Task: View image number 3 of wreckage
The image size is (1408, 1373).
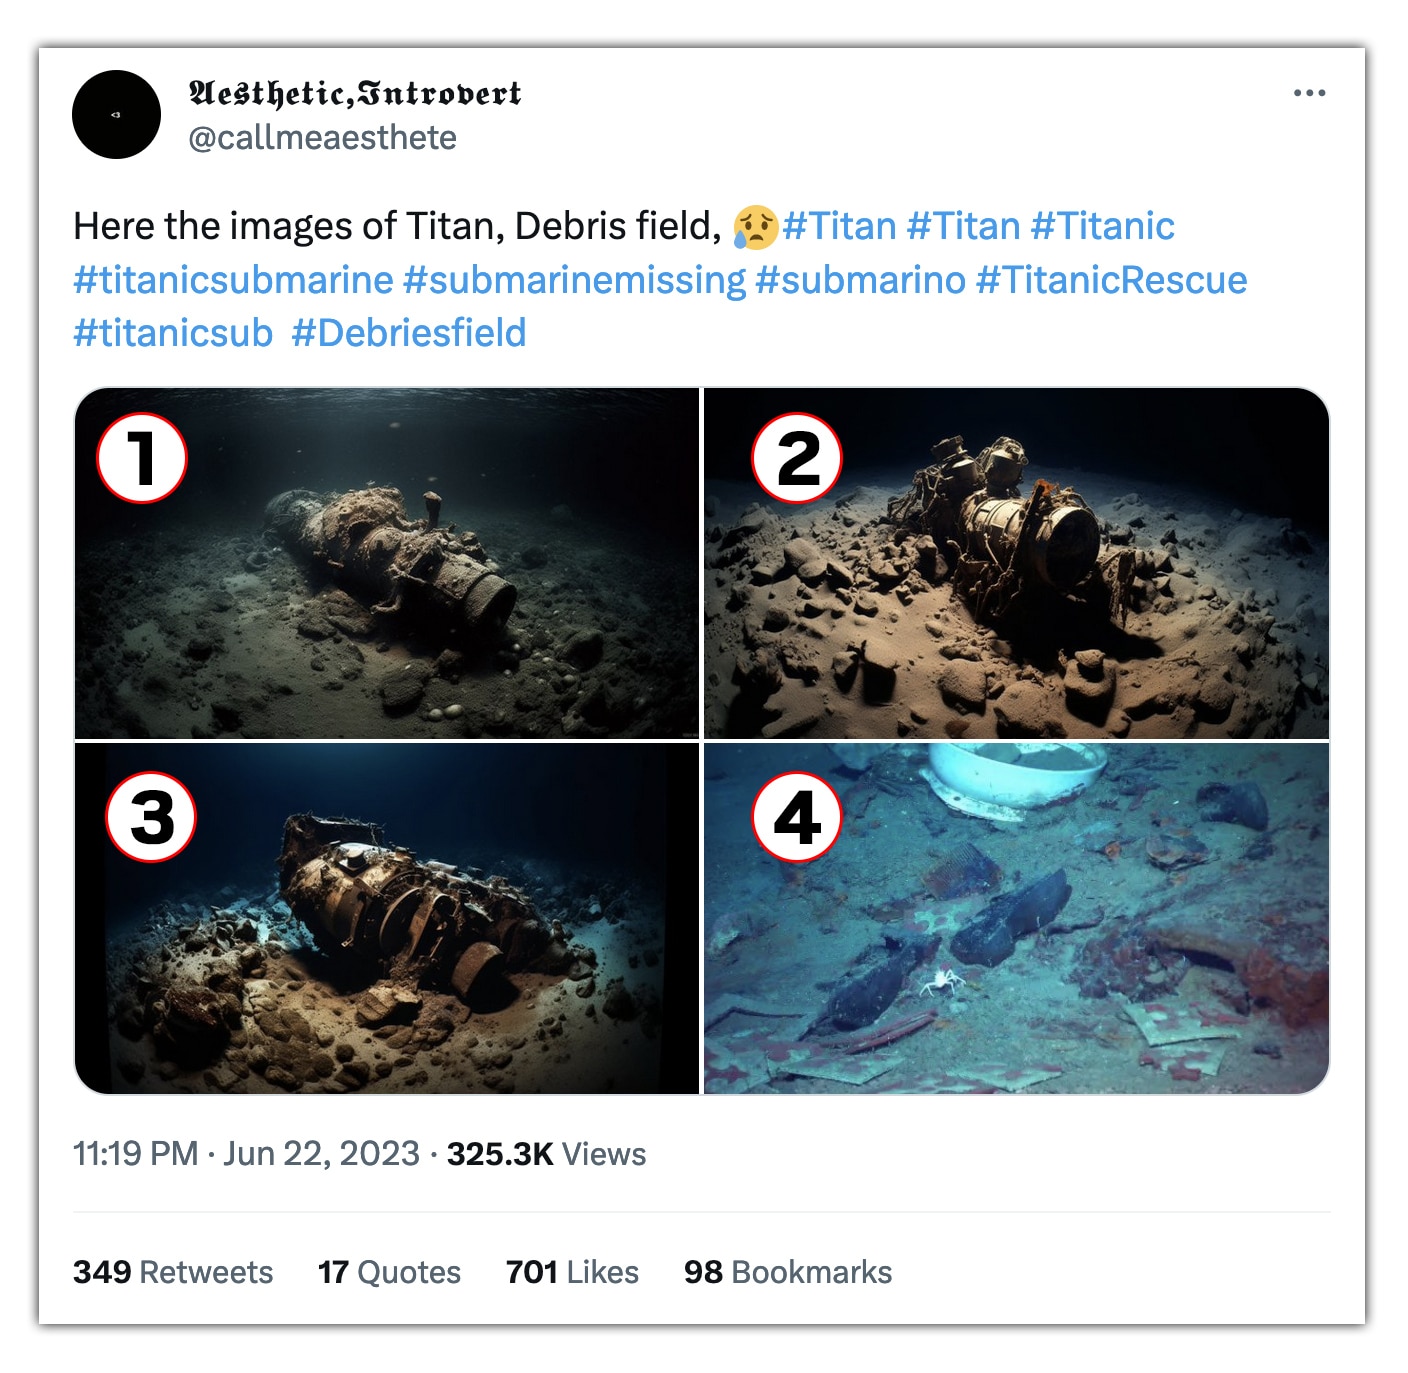Action: tap(387, 918)
